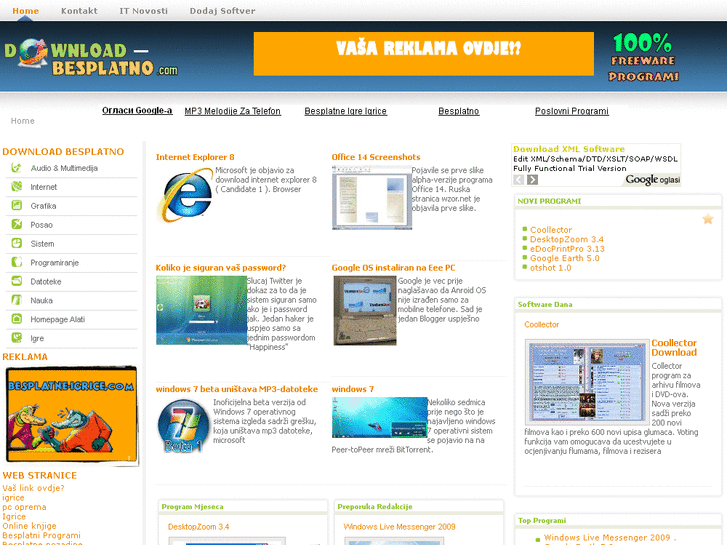Open Google OS instaliran na Eee PC title

point(394,268)
